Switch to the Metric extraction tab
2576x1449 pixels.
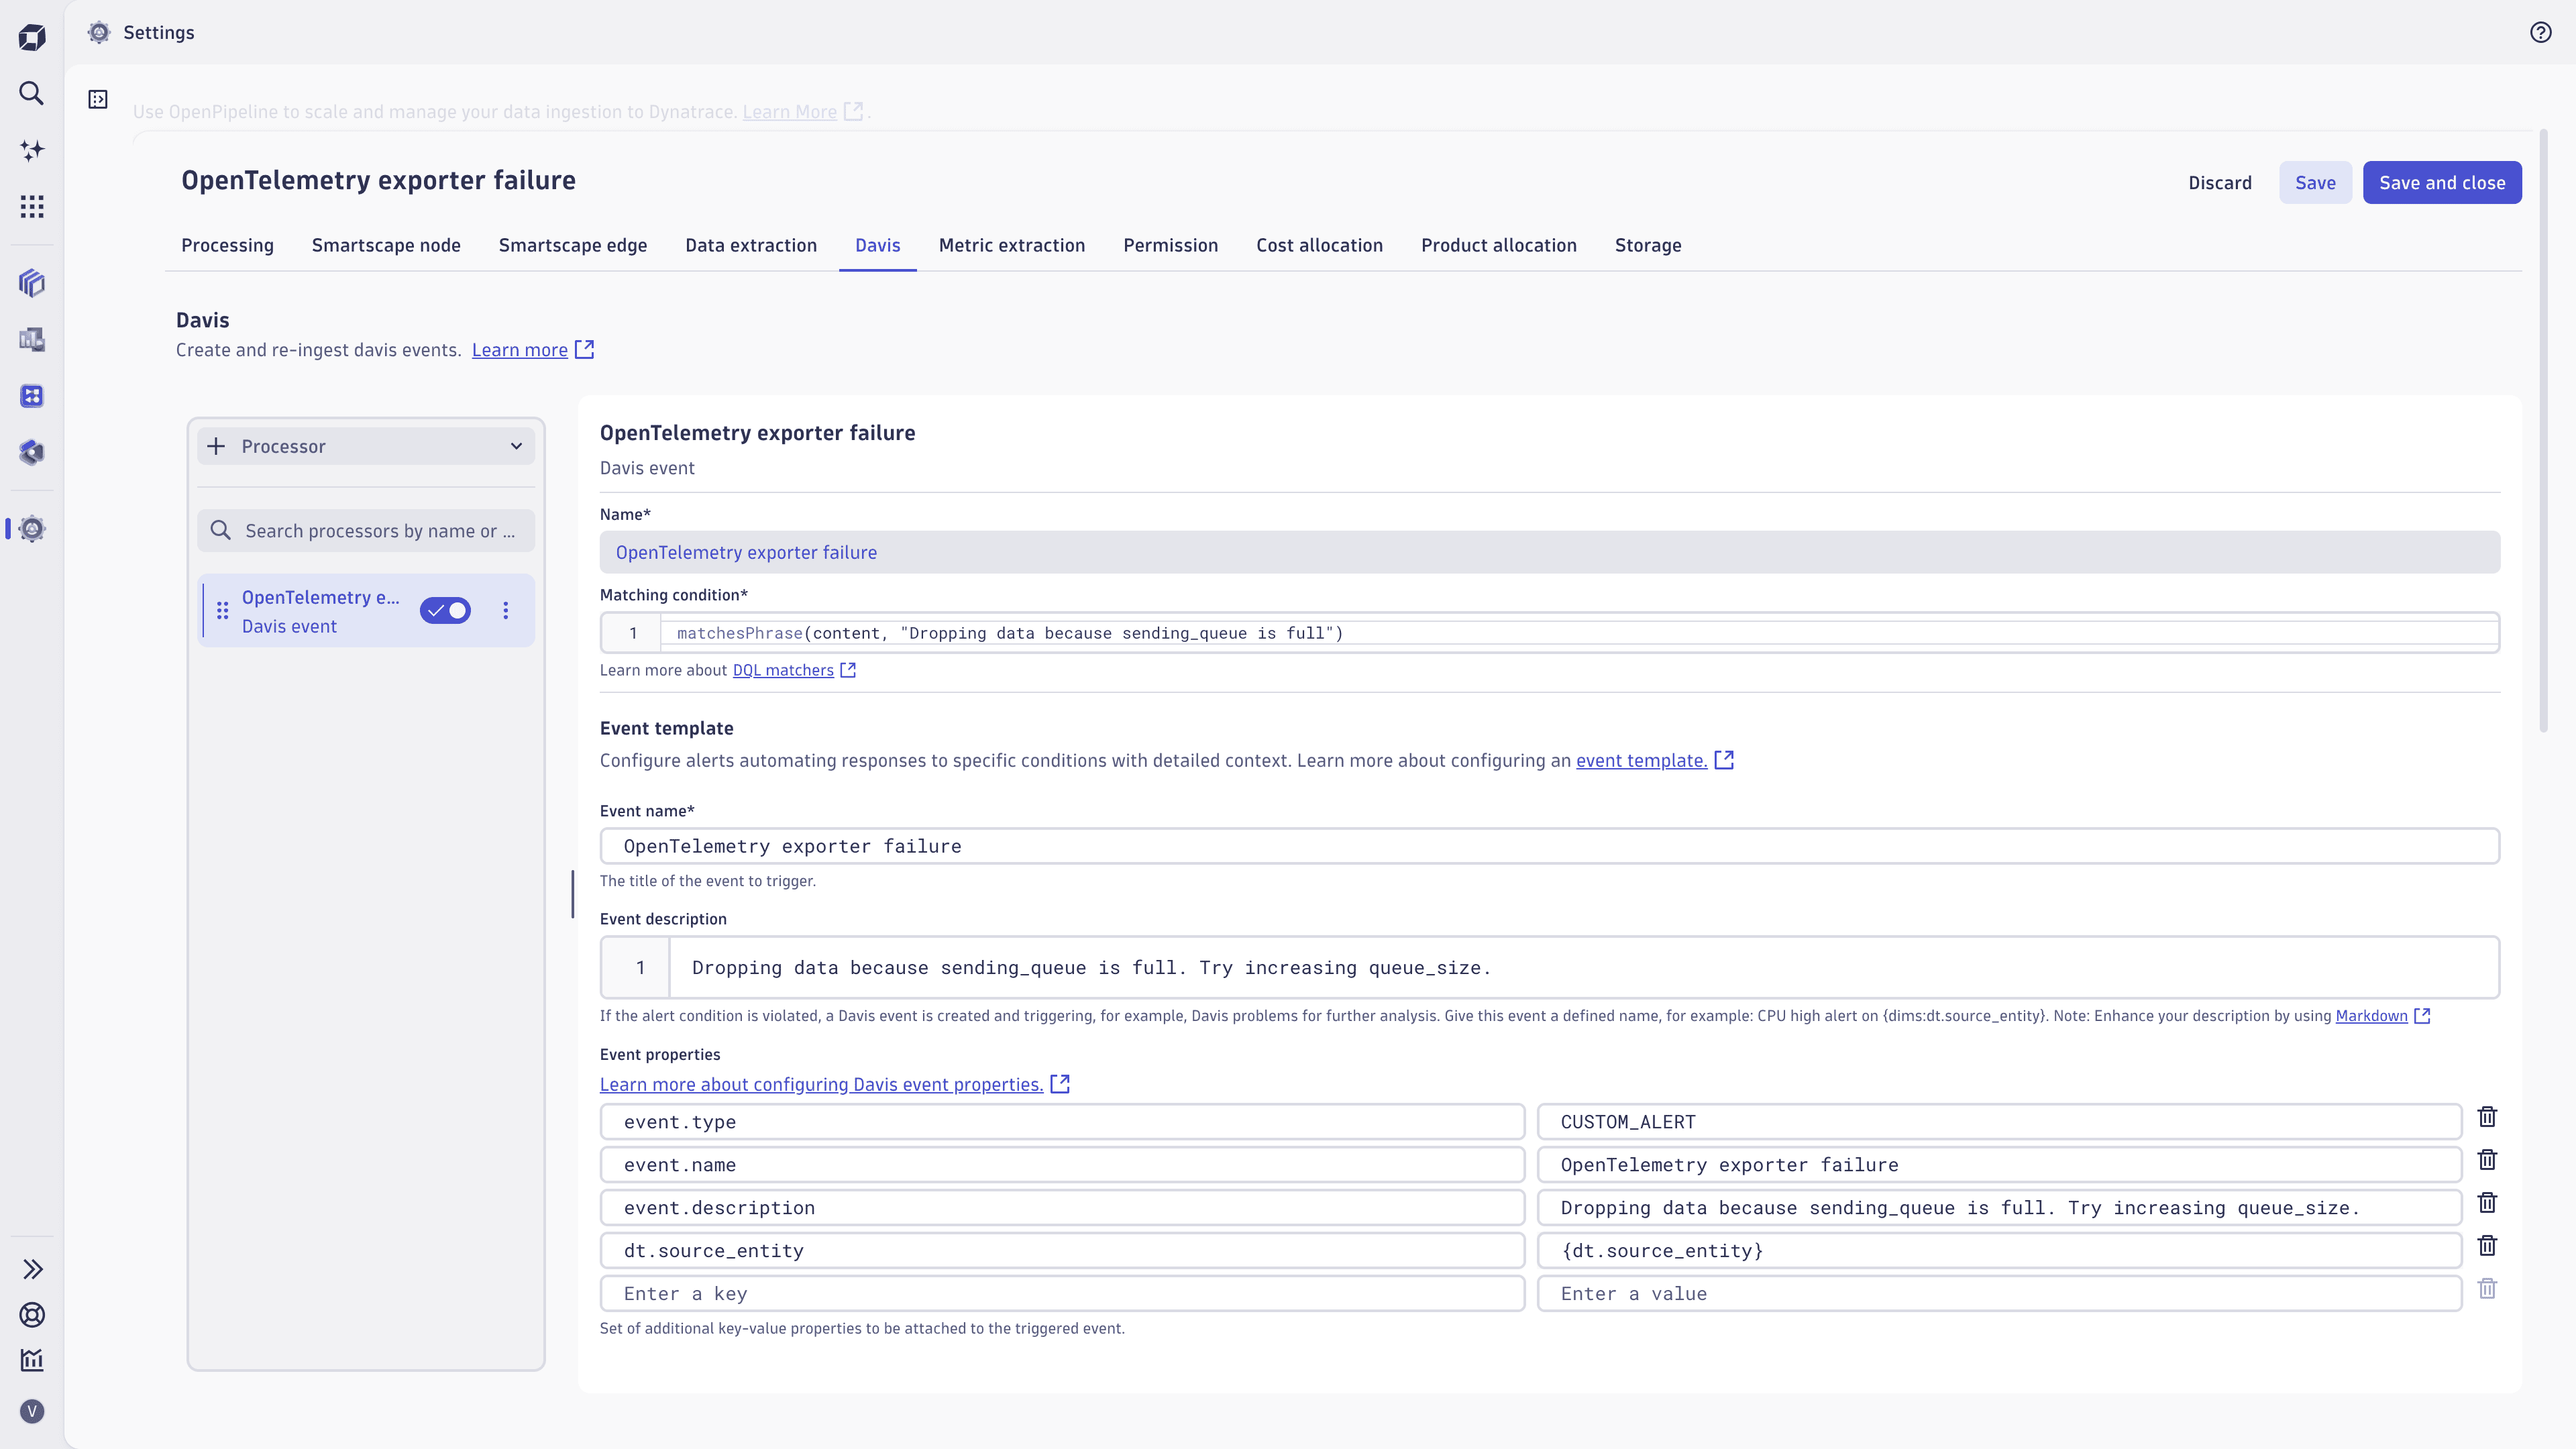(x=1011, y=245)
